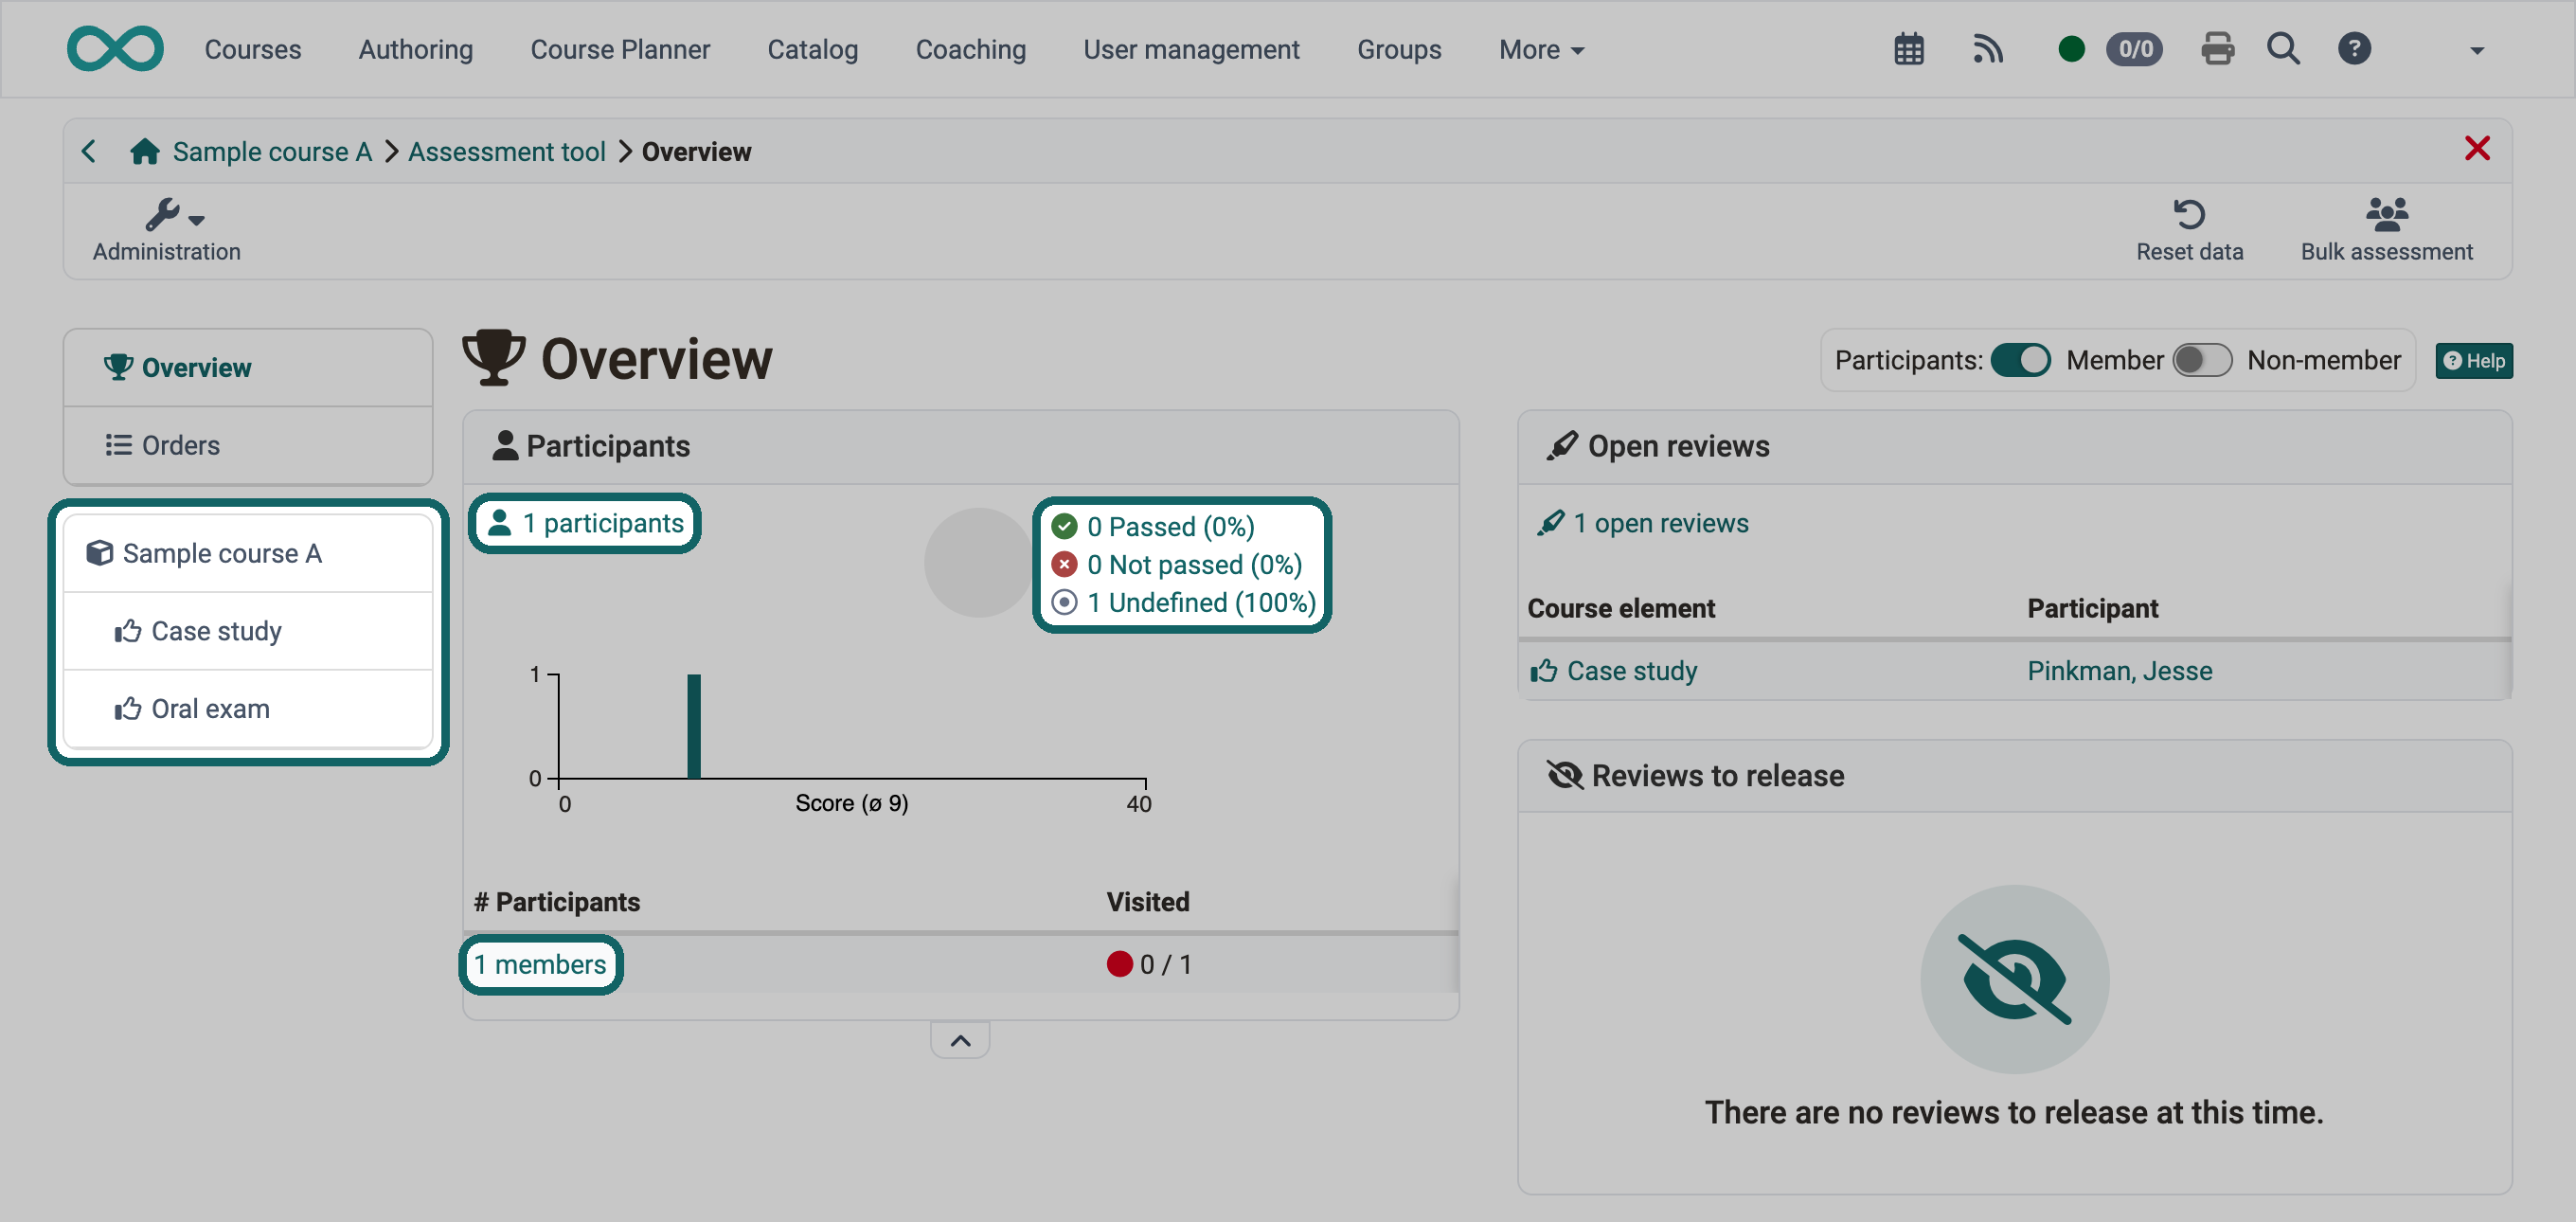2576x1222 pixels.
Task: Open the 0/0 chat messages badge
Action: click(2134, 49)
